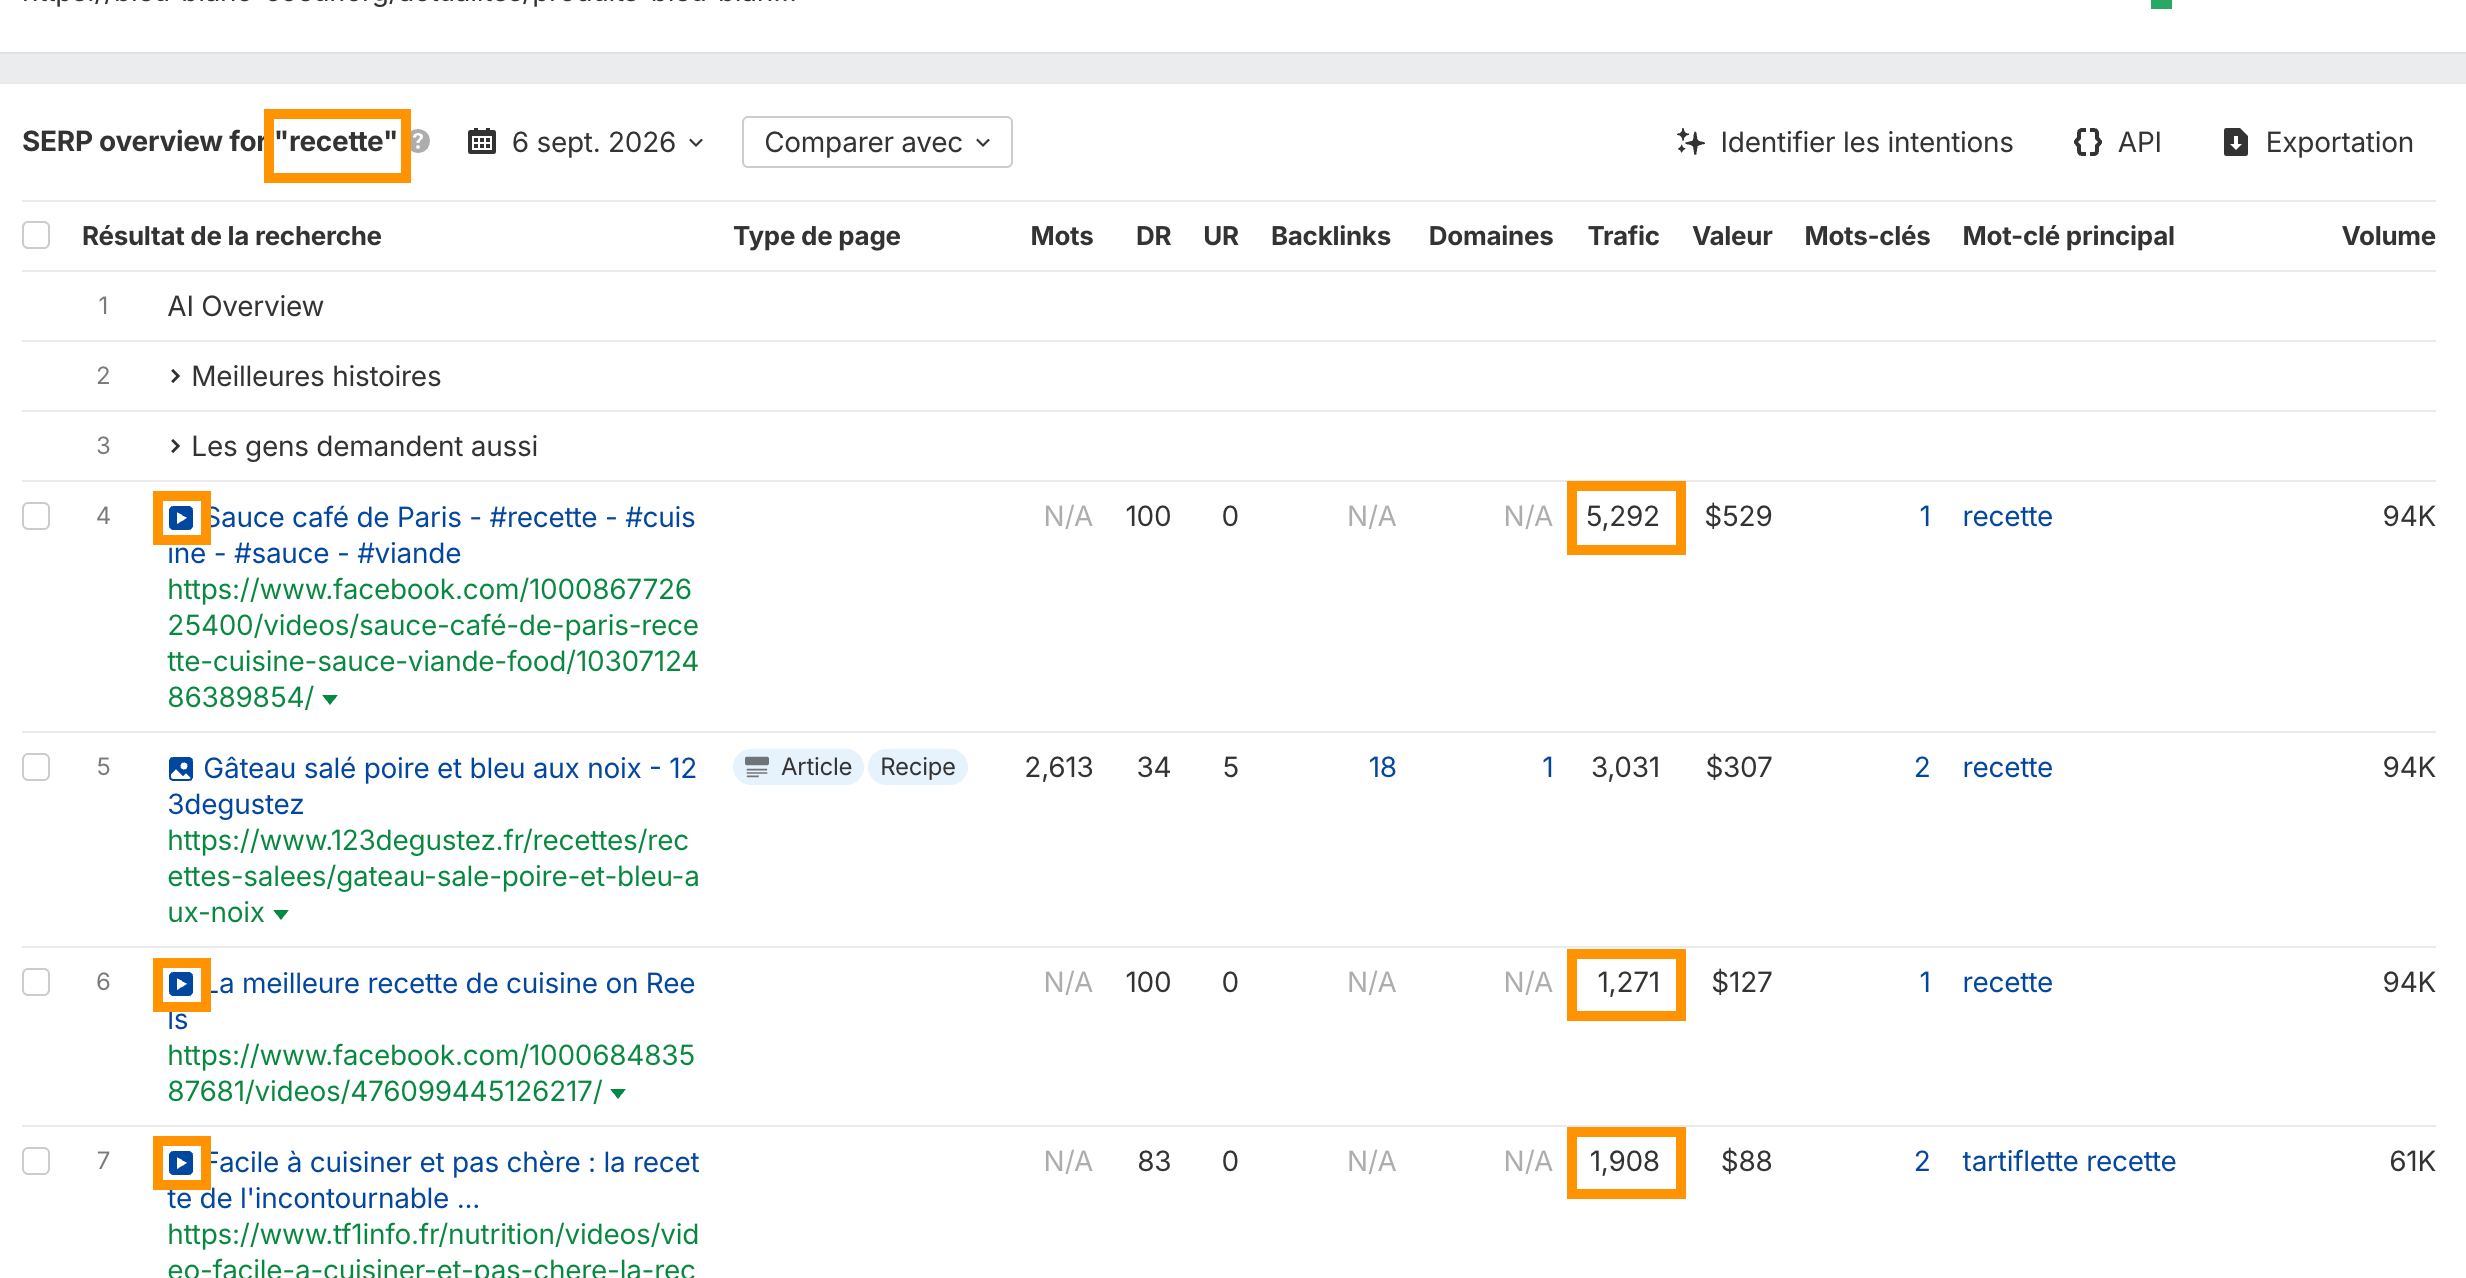Click the 3,031 traffic value
Screen dimensions: 2466x1278
coord(1625,767)
